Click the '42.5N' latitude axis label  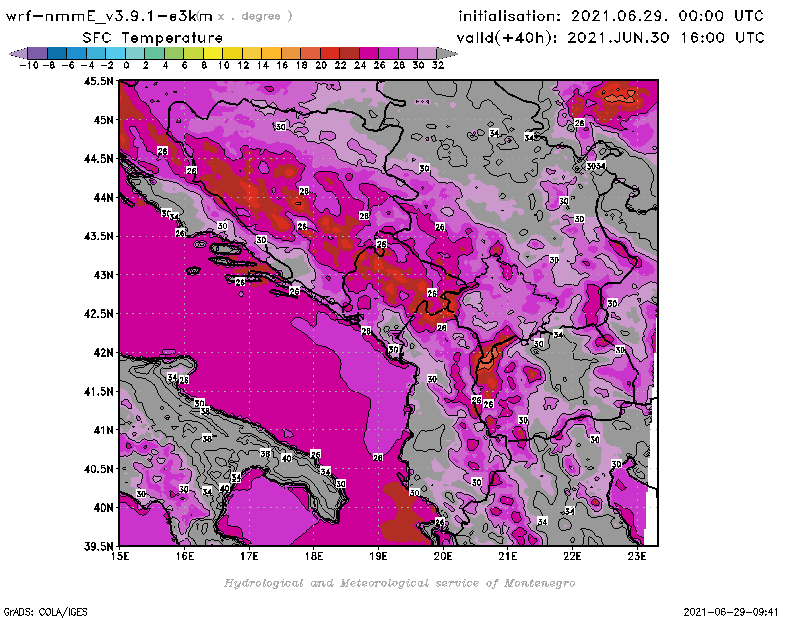pos(98,314)
